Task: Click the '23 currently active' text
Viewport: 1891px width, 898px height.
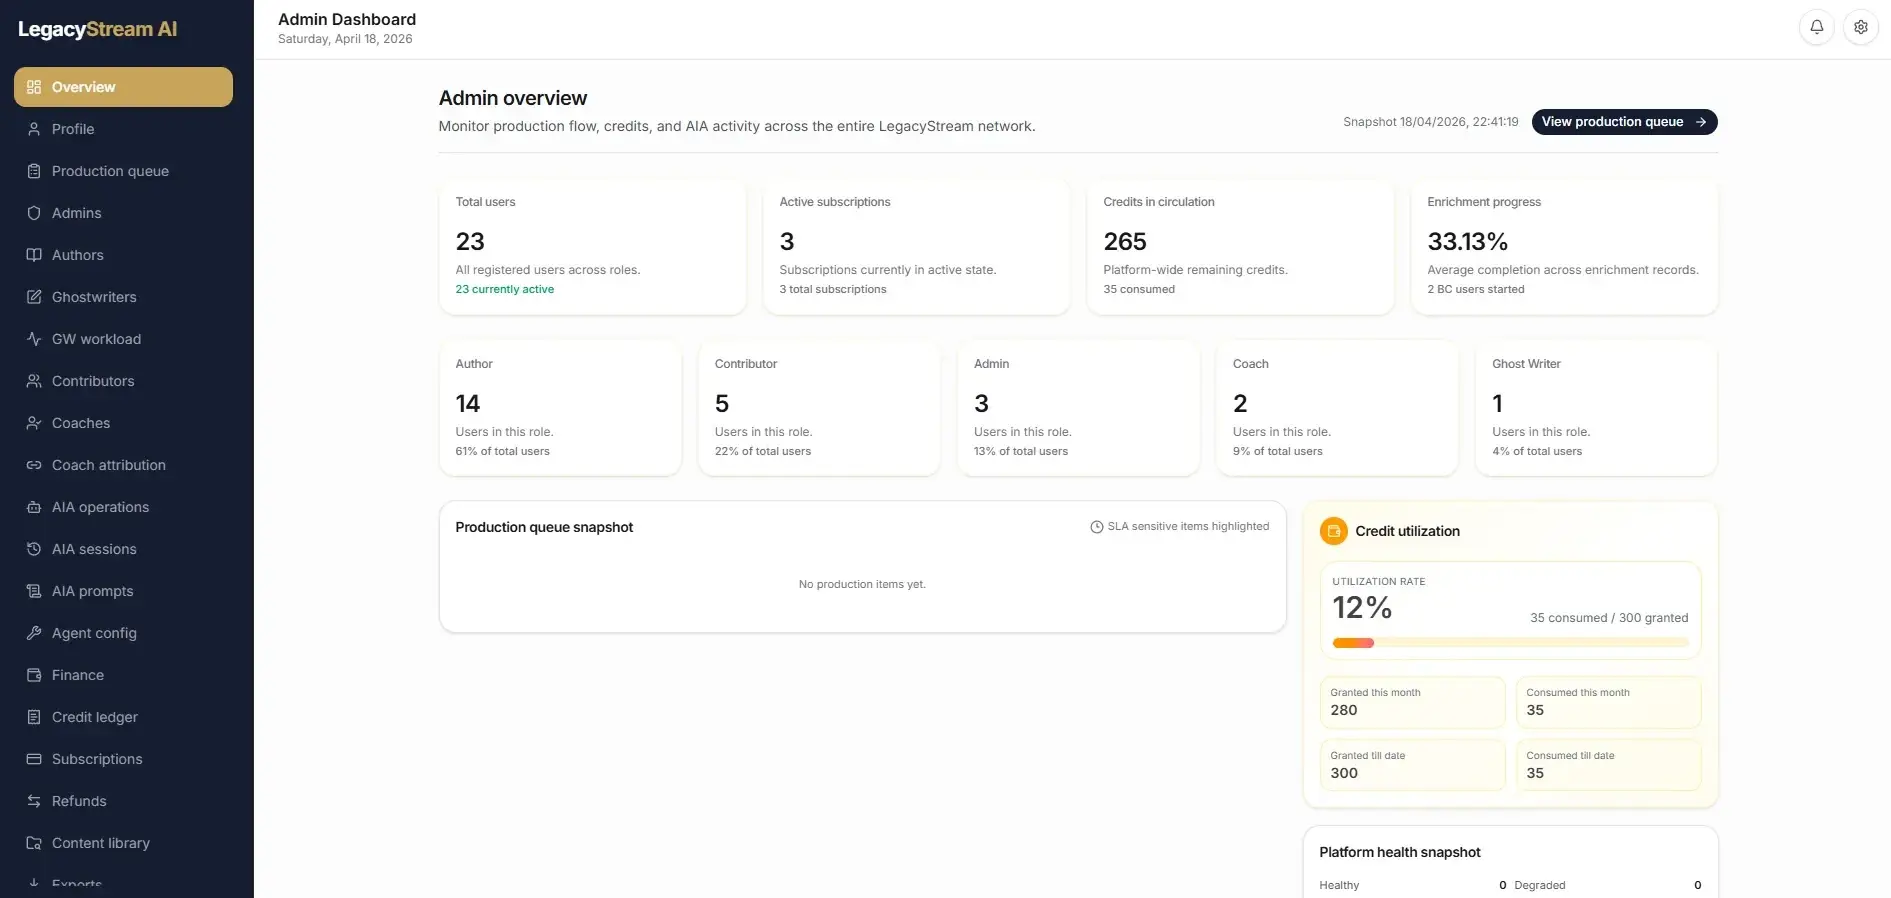Action: 505,289
